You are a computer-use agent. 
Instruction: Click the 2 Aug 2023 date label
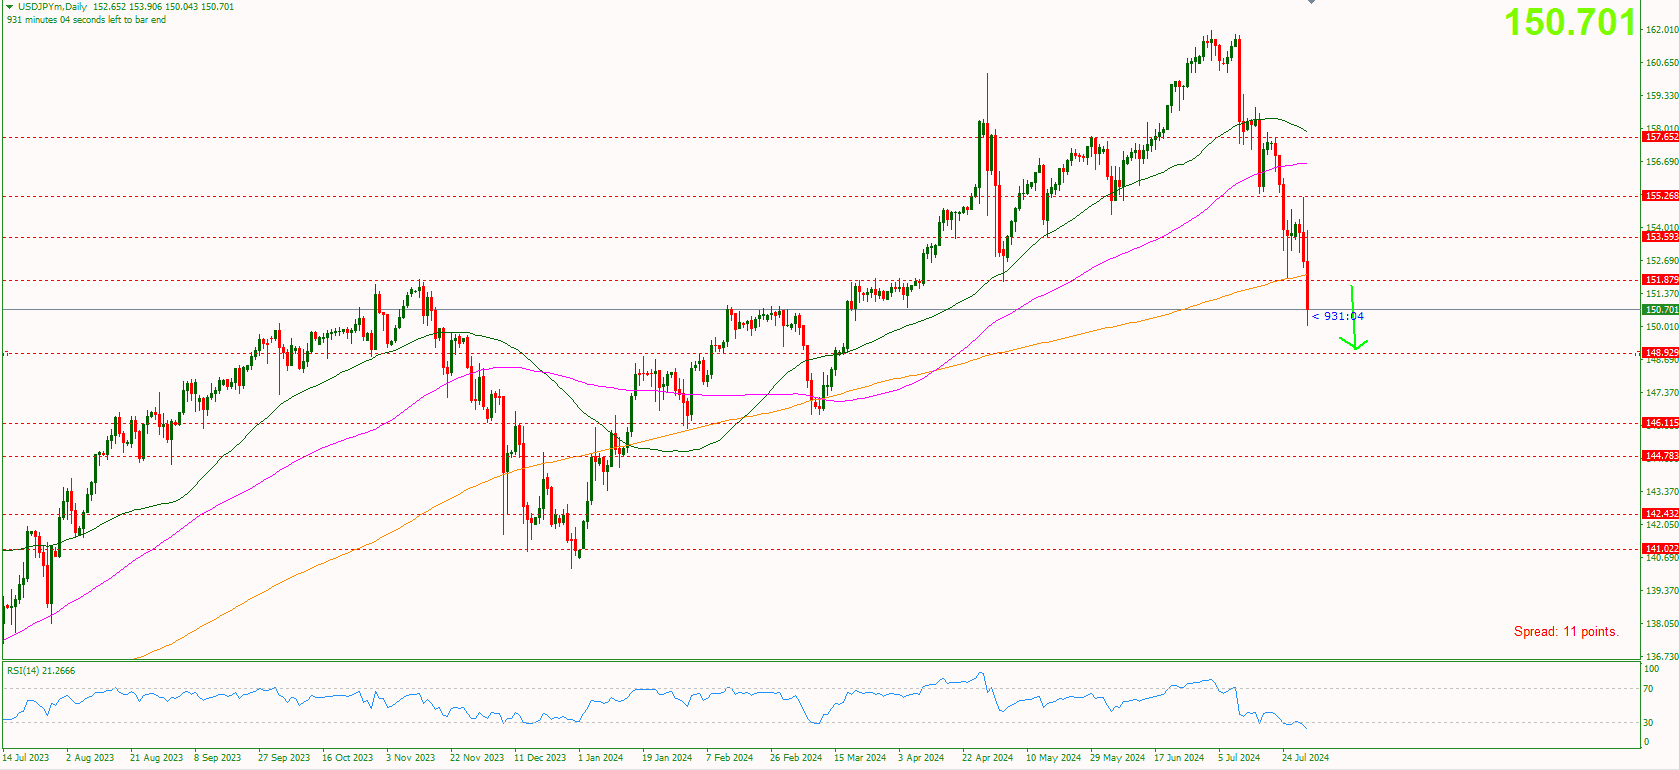click(x=90, y=758)
